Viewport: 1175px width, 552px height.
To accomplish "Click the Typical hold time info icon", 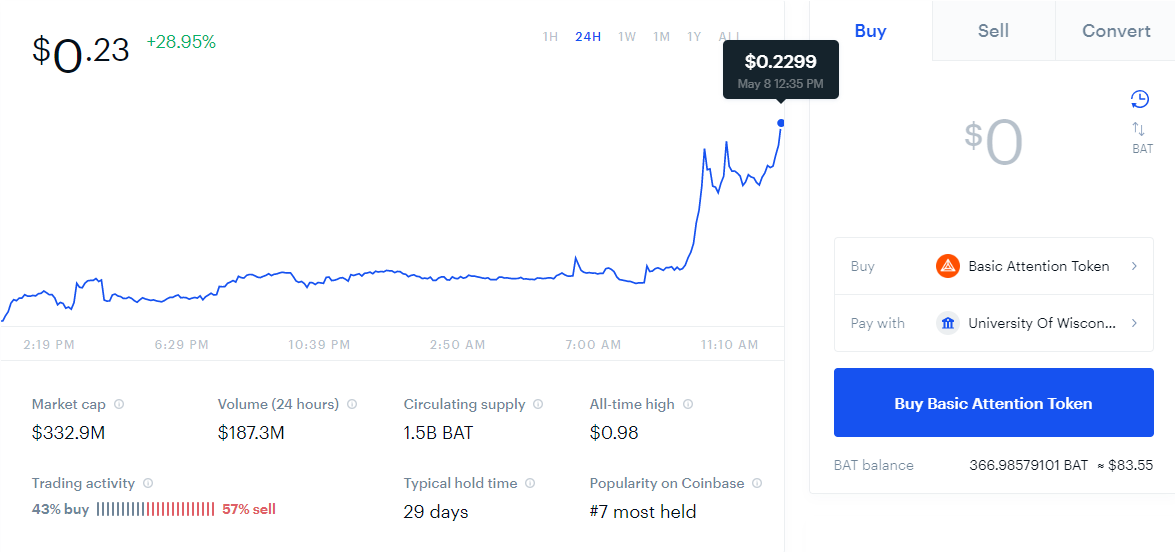I will [531, 483].
